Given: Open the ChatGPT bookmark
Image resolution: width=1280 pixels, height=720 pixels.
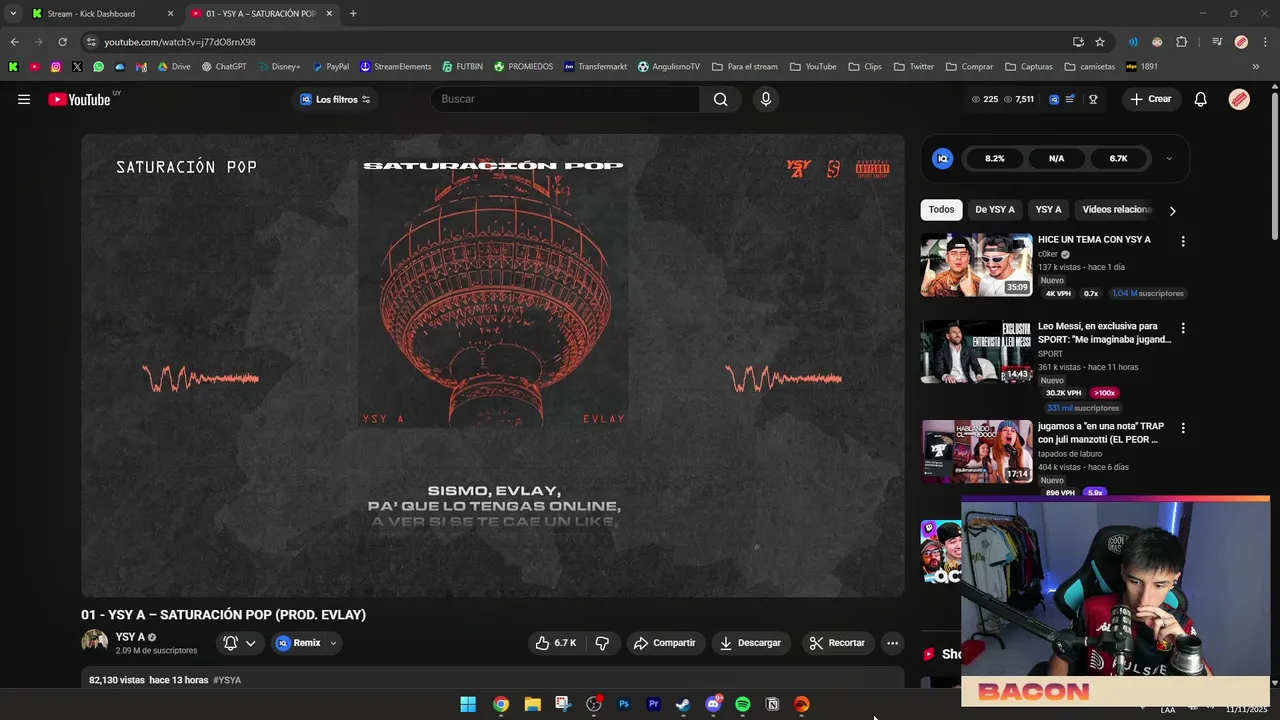Looking at the screenshot, I should click(x=223, y=67).
